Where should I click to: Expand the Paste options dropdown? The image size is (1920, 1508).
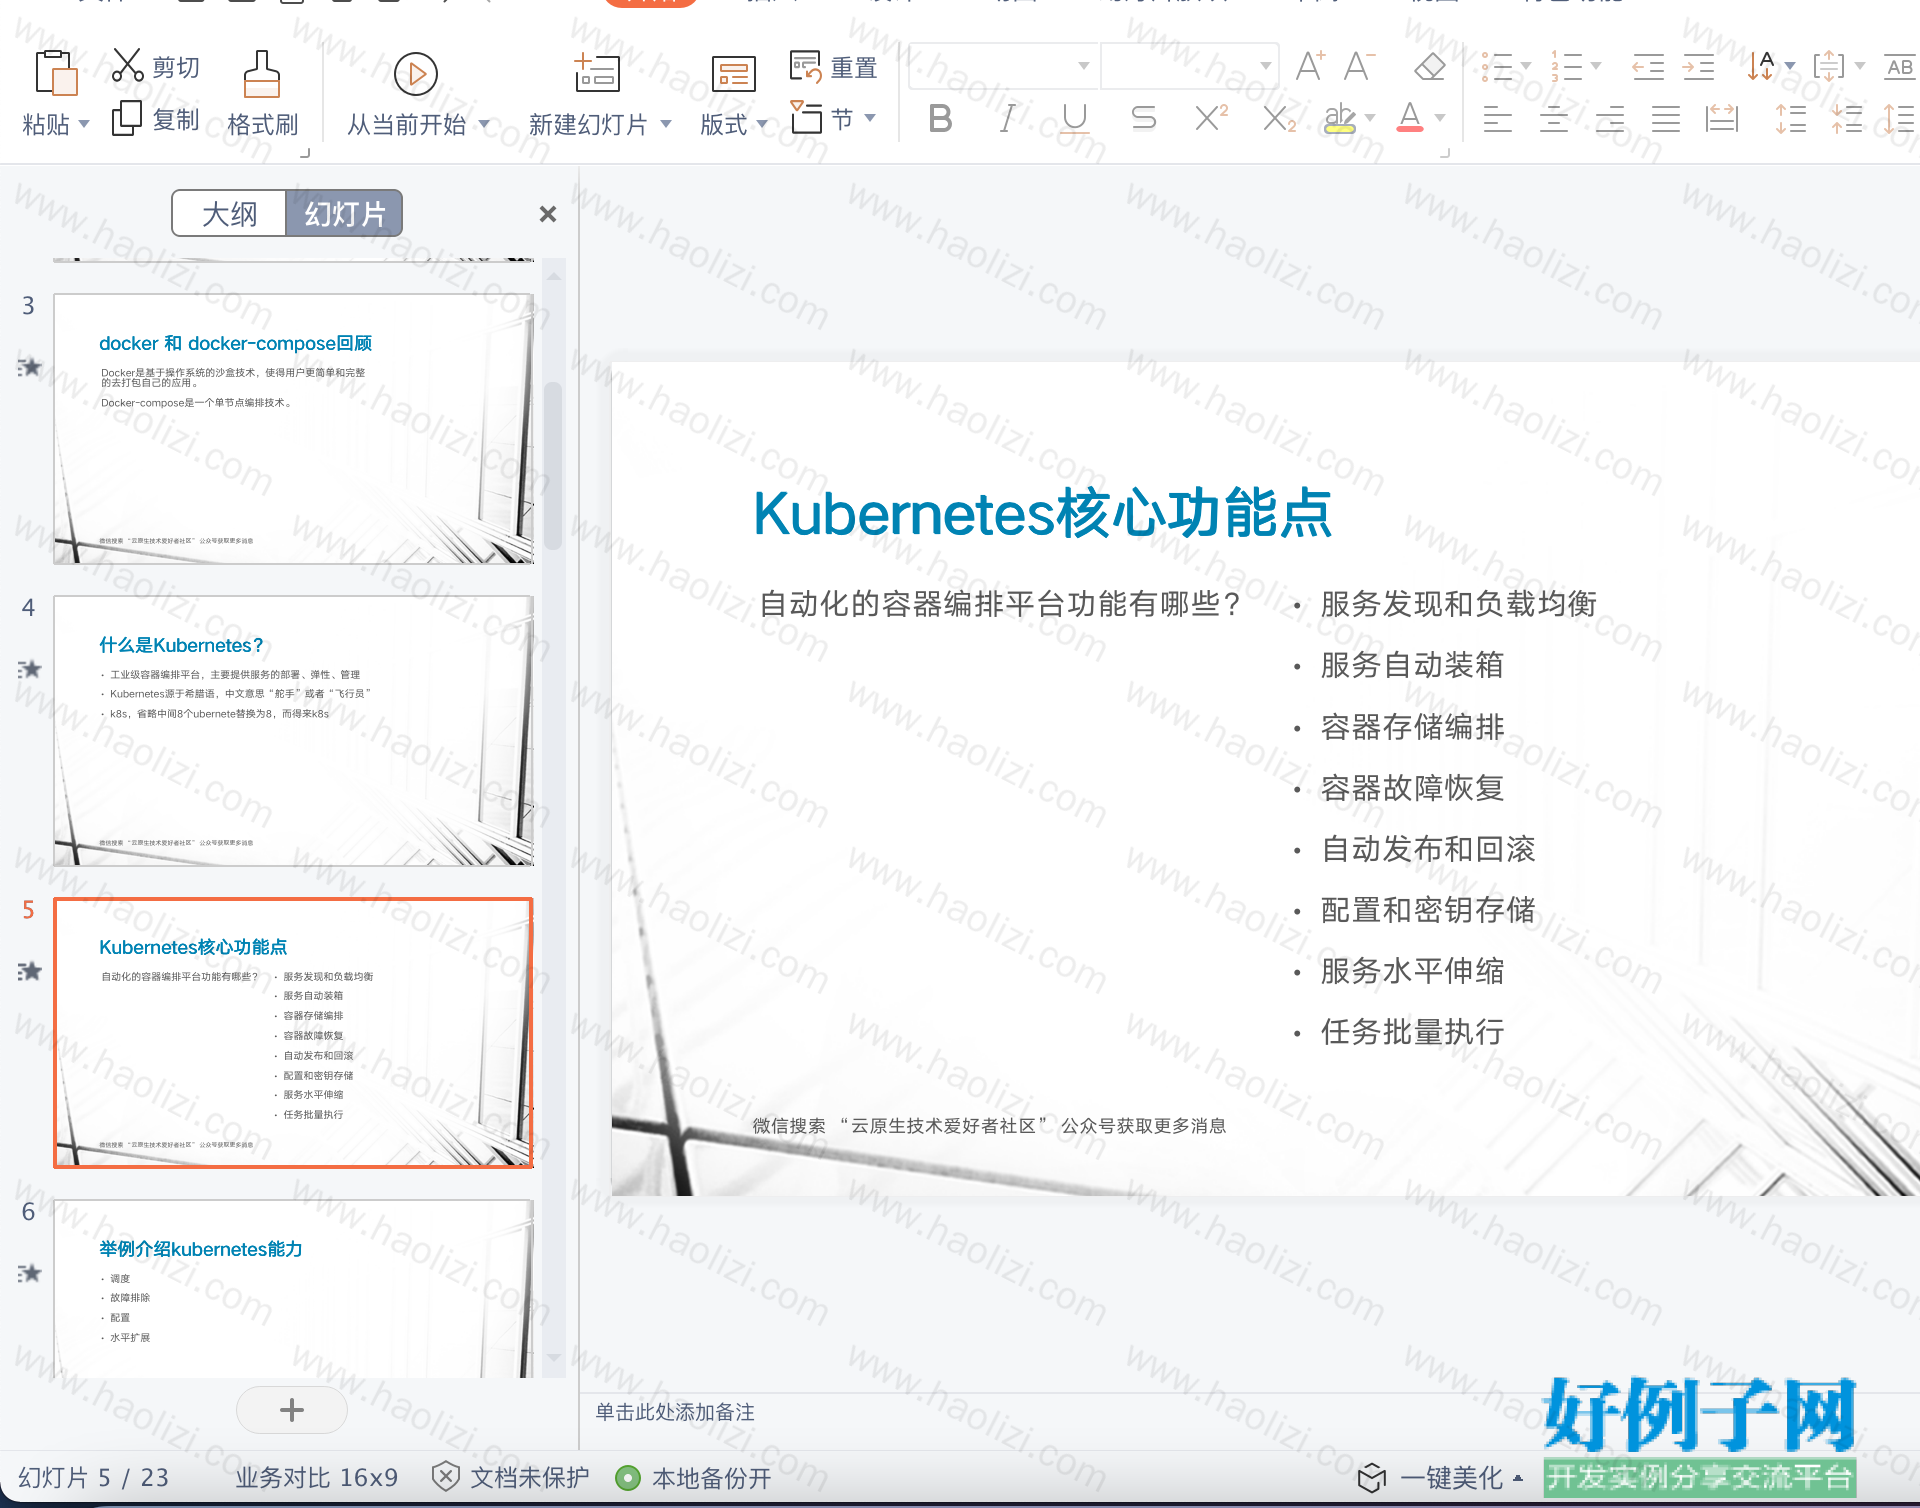click(84, 125)
